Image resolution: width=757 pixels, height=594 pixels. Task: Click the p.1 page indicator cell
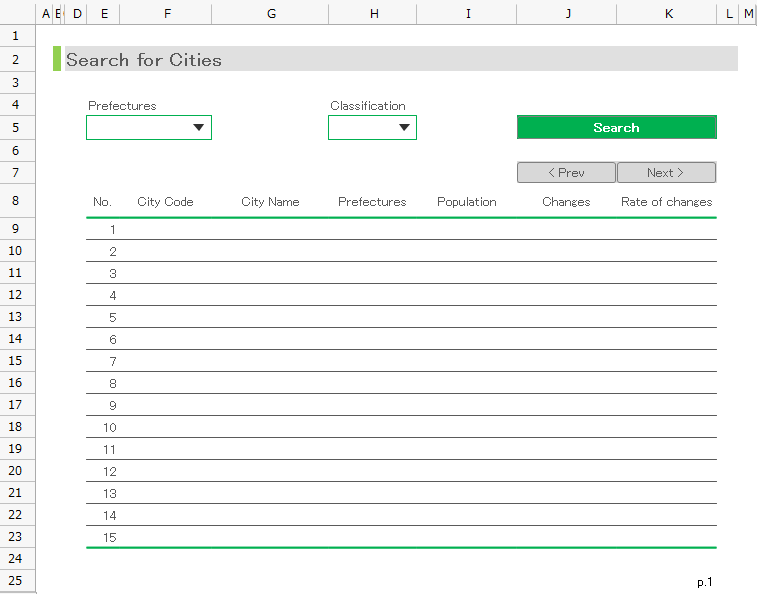(x=705, y=582)
